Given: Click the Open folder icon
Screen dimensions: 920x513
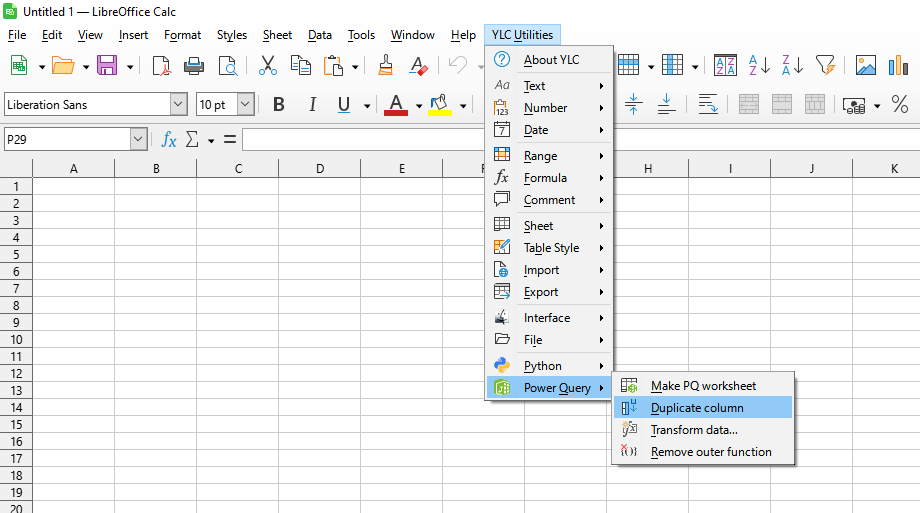Looking at the screenshot, I should [63, 65].
